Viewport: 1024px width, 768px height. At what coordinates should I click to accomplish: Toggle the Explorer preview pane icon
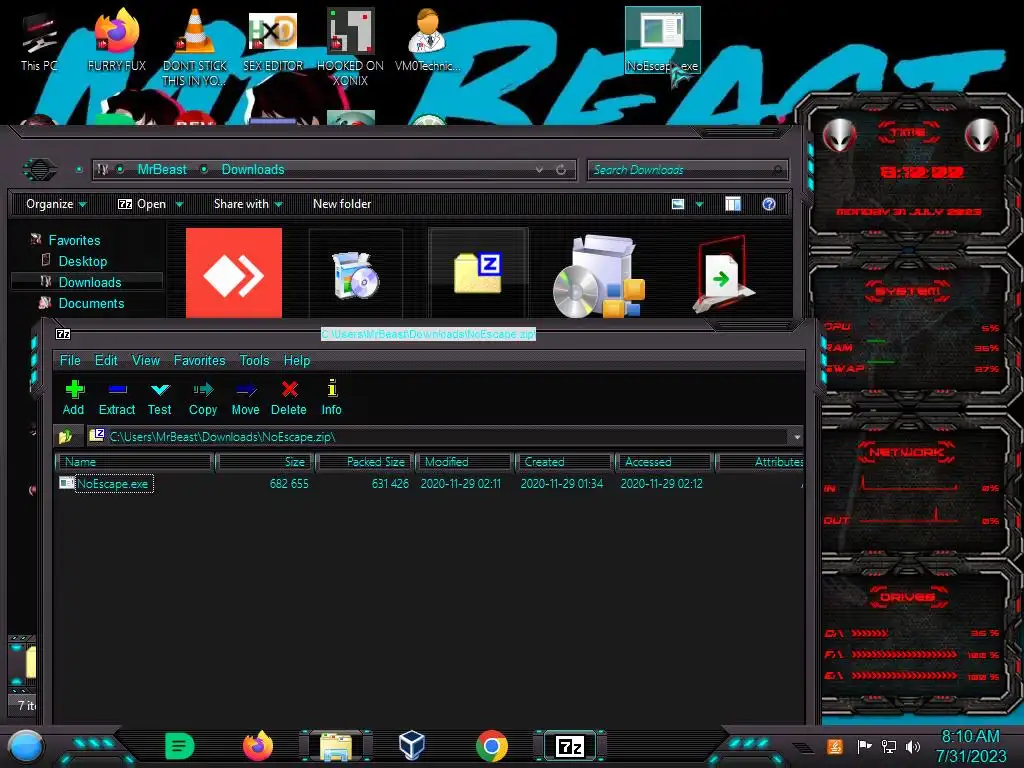733,204
